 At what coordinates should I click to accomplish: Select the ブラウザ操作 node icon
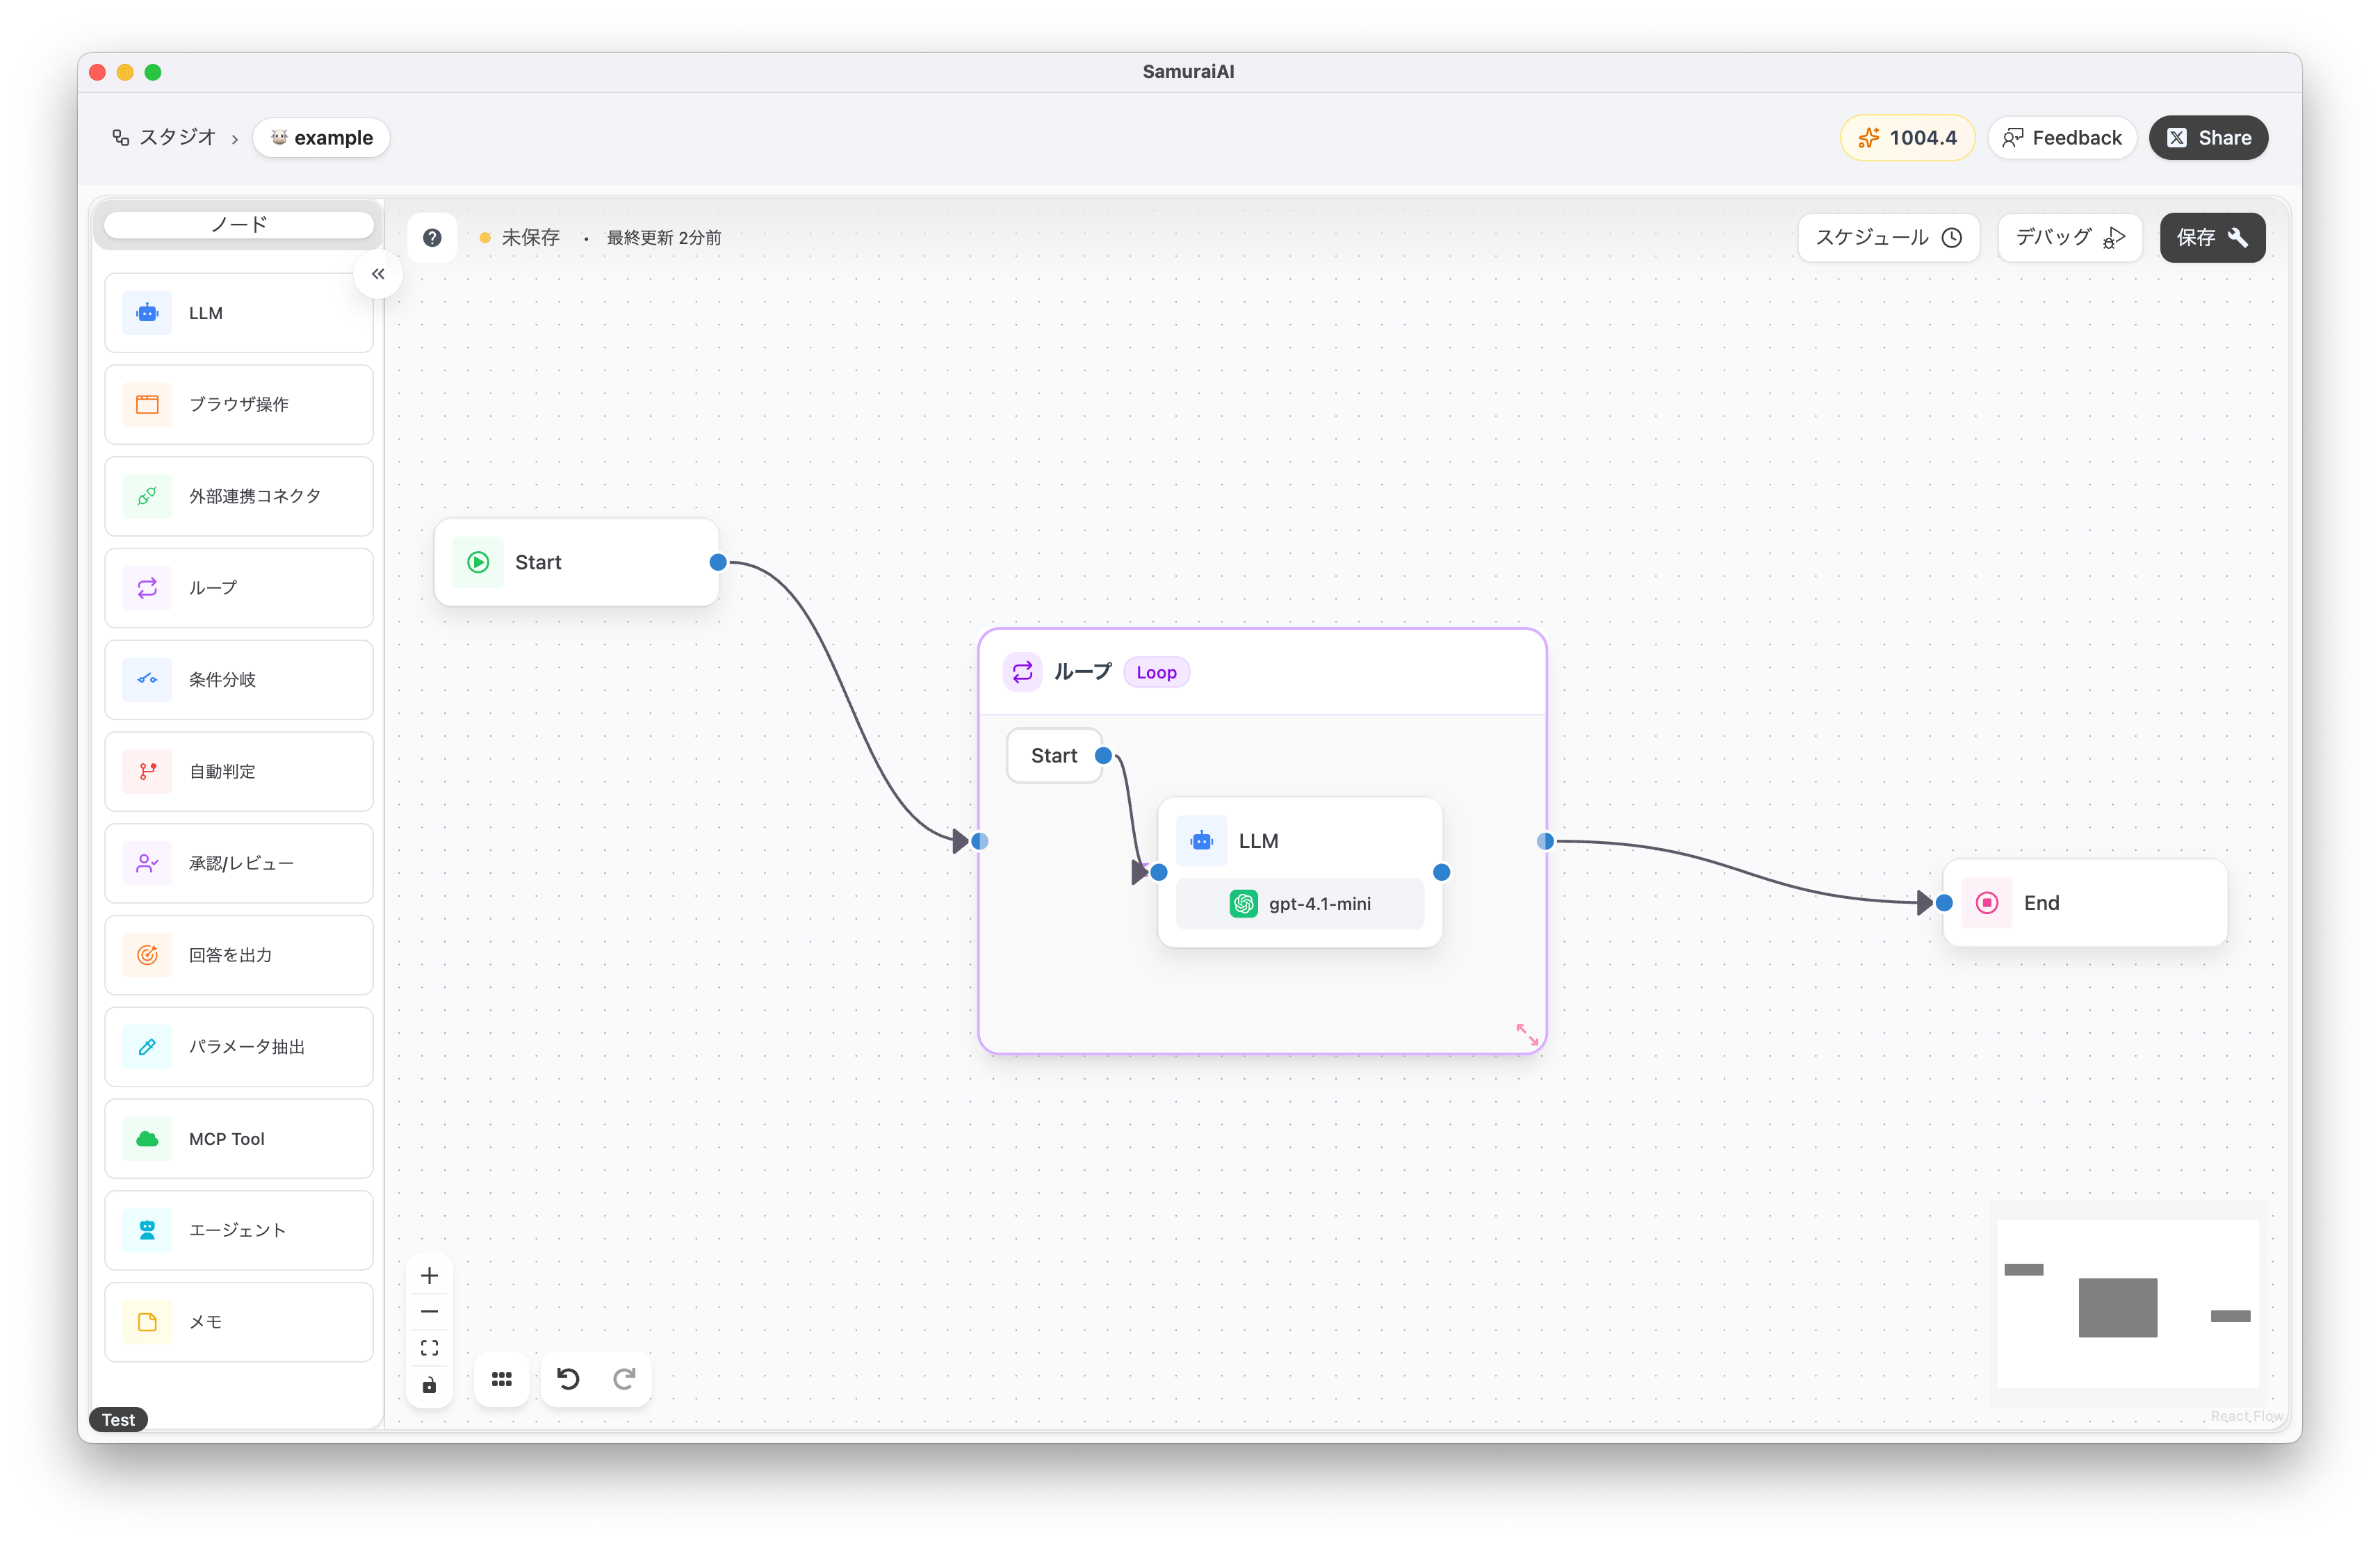coord(147,404)
